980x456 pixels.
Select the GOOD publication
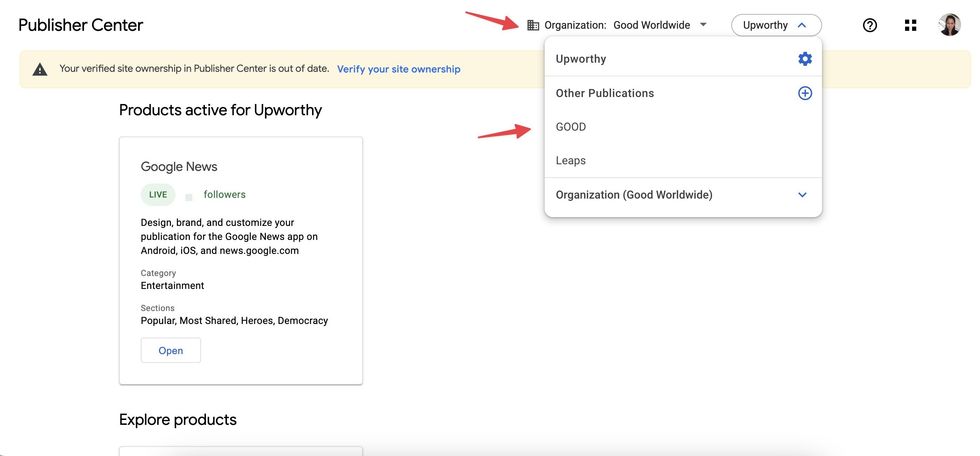571,127
